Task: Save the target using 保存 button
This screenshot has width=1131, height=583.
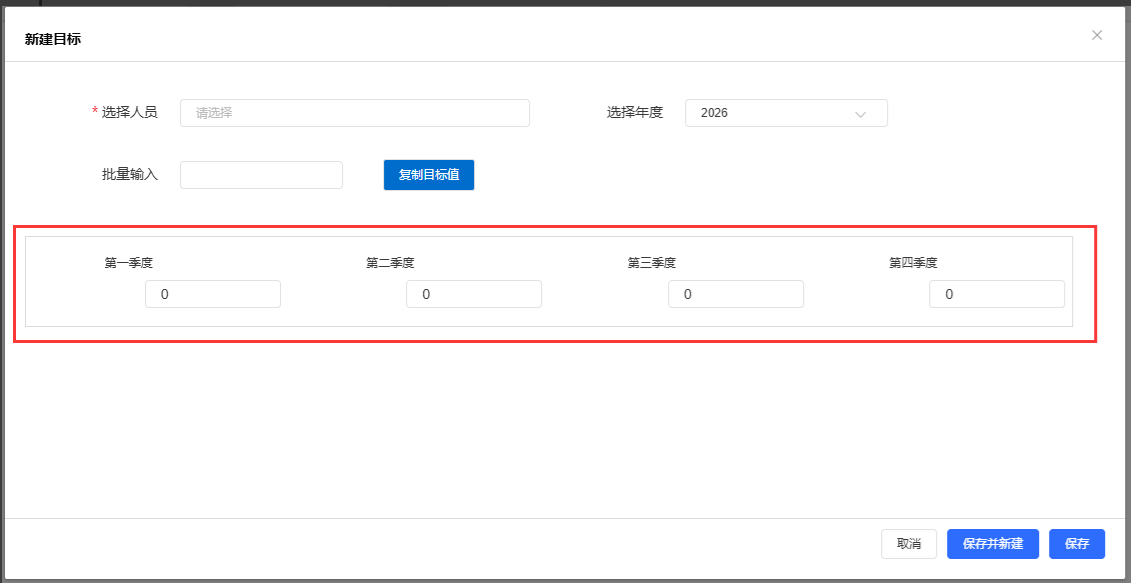Action: pyautogui.click(x=1076, y=544)
